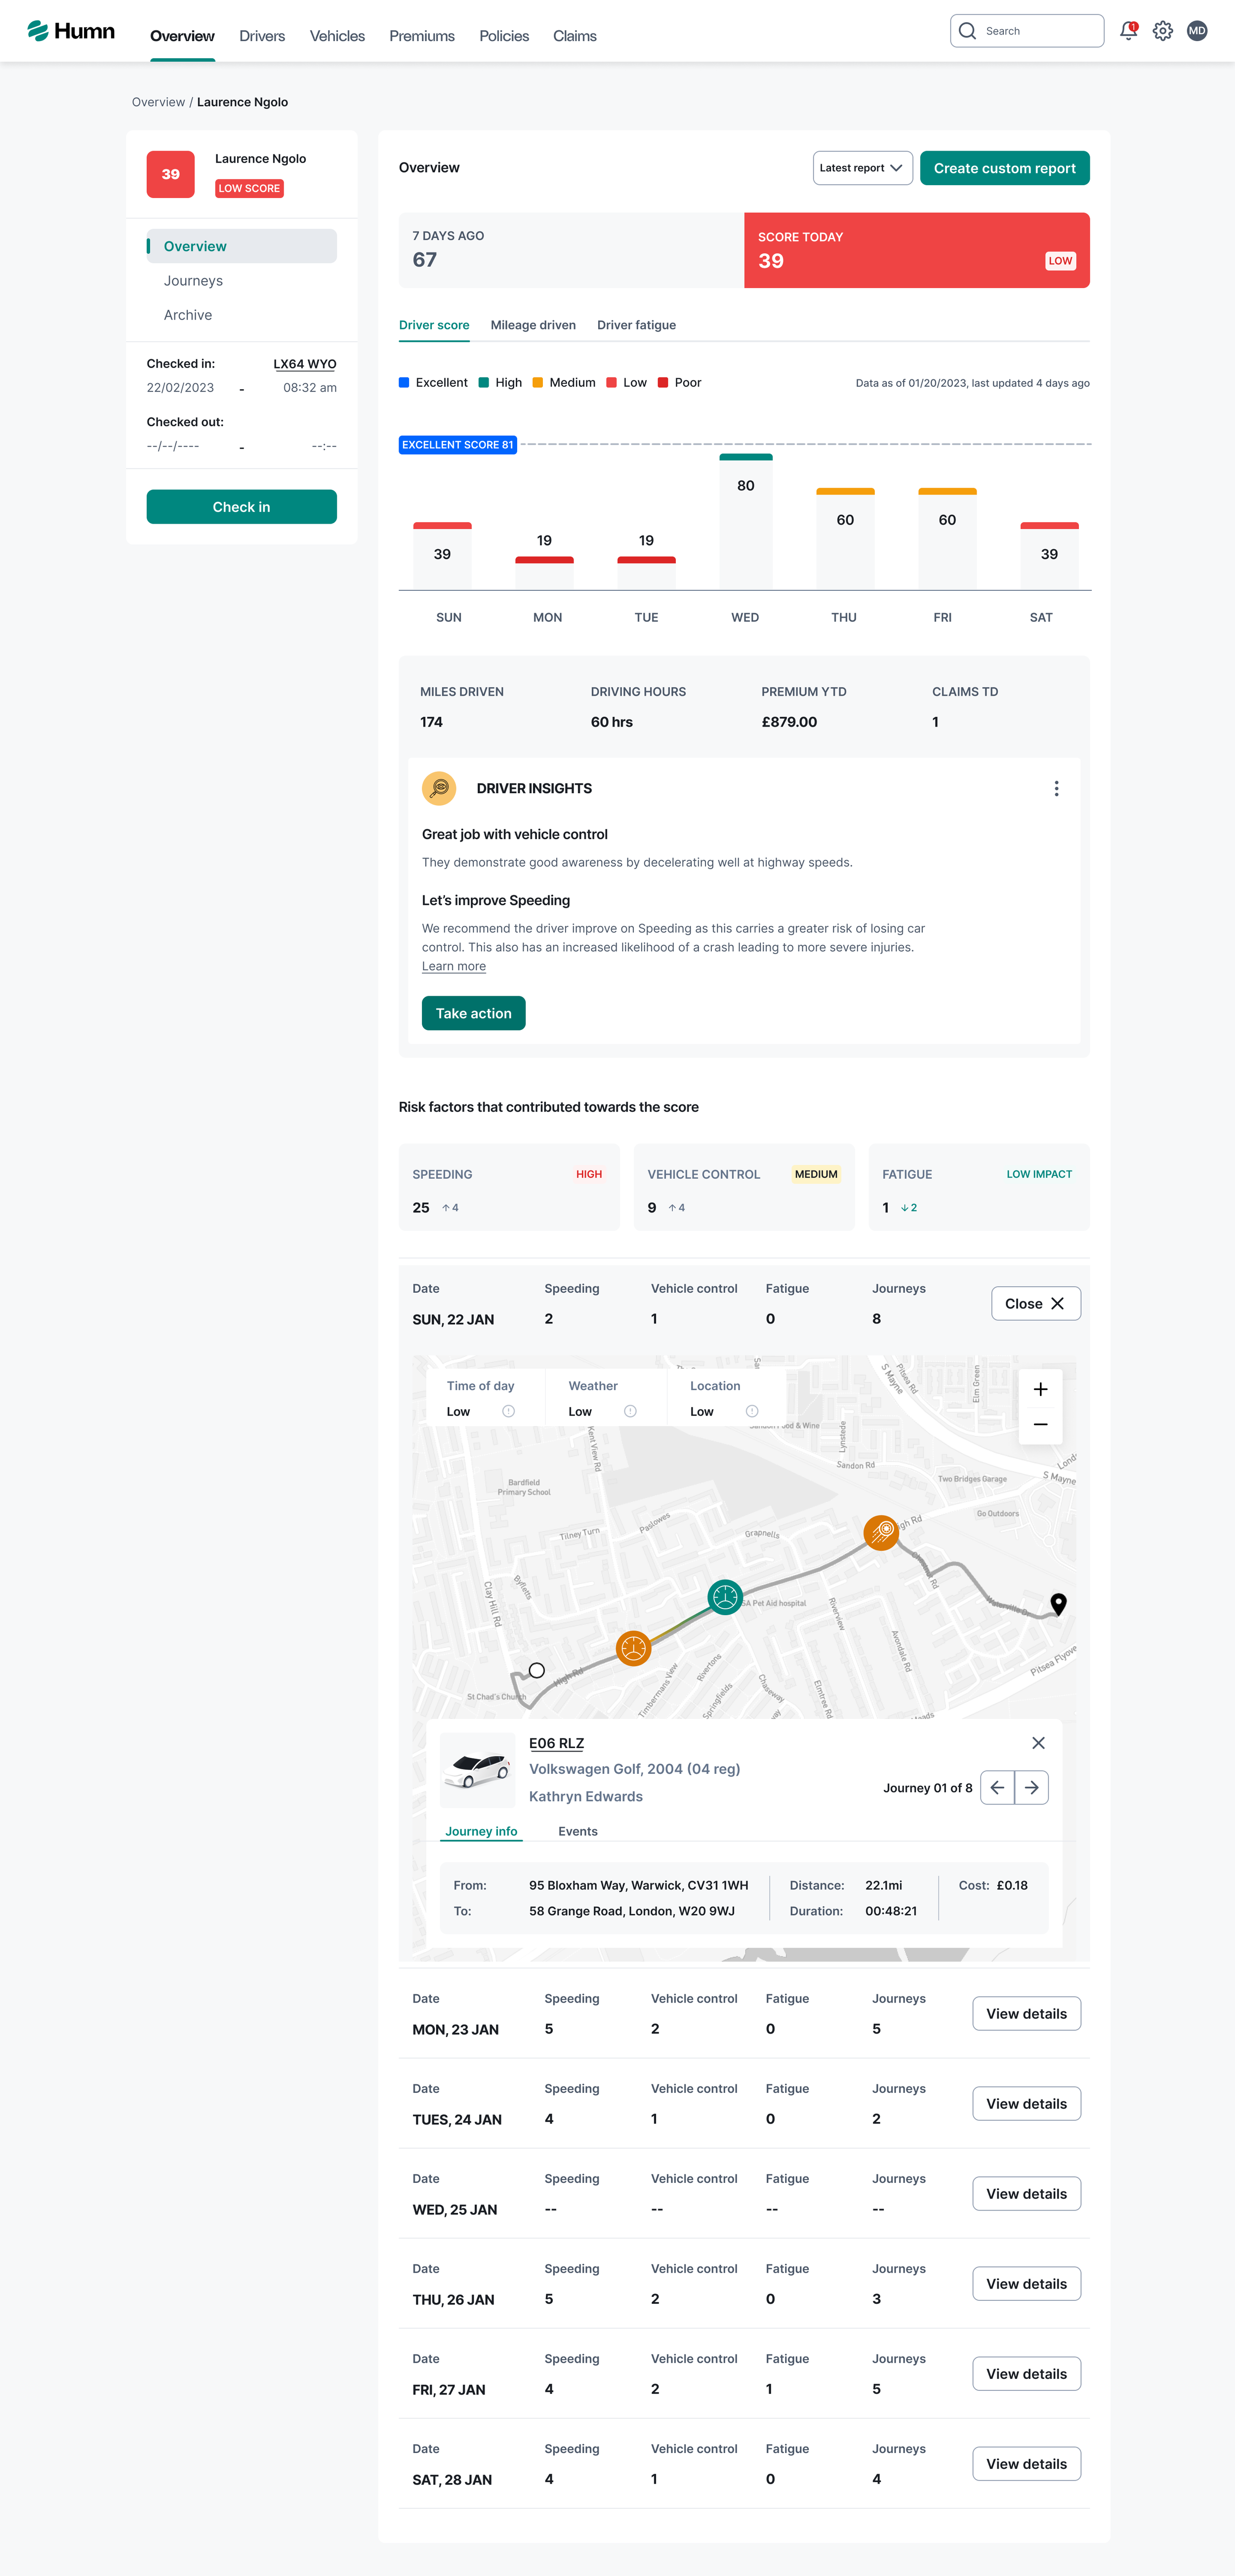Click the MD user avatar
Screen dimensions: 1235x2576
[x=1196, y=31]
